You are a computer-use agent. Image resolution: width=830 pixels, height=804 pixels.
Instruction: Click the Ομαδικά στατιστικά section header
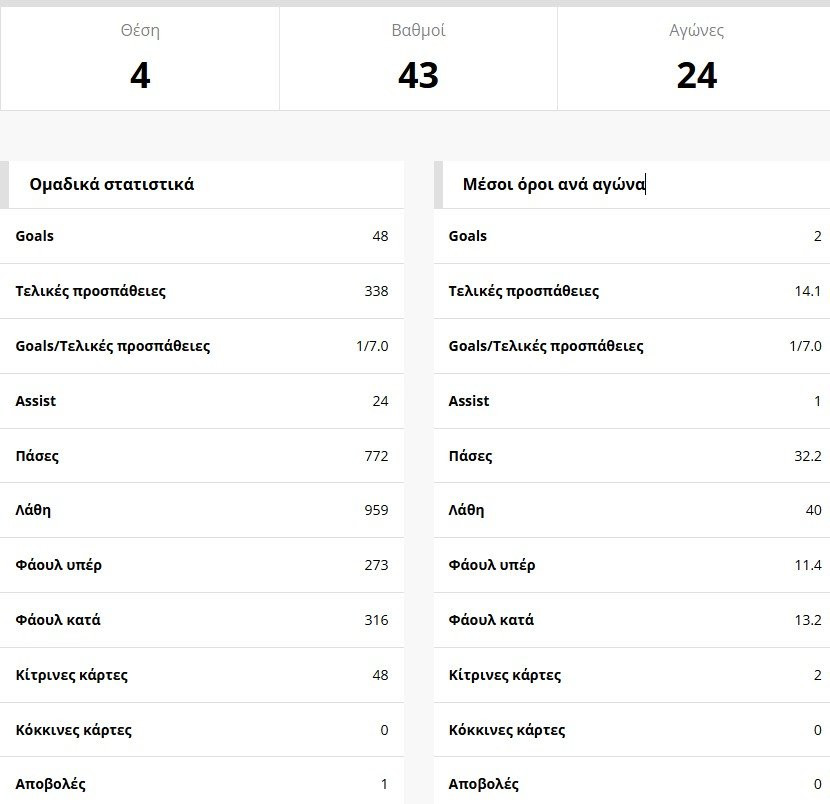pyautogui.click(x=112, y=184)
